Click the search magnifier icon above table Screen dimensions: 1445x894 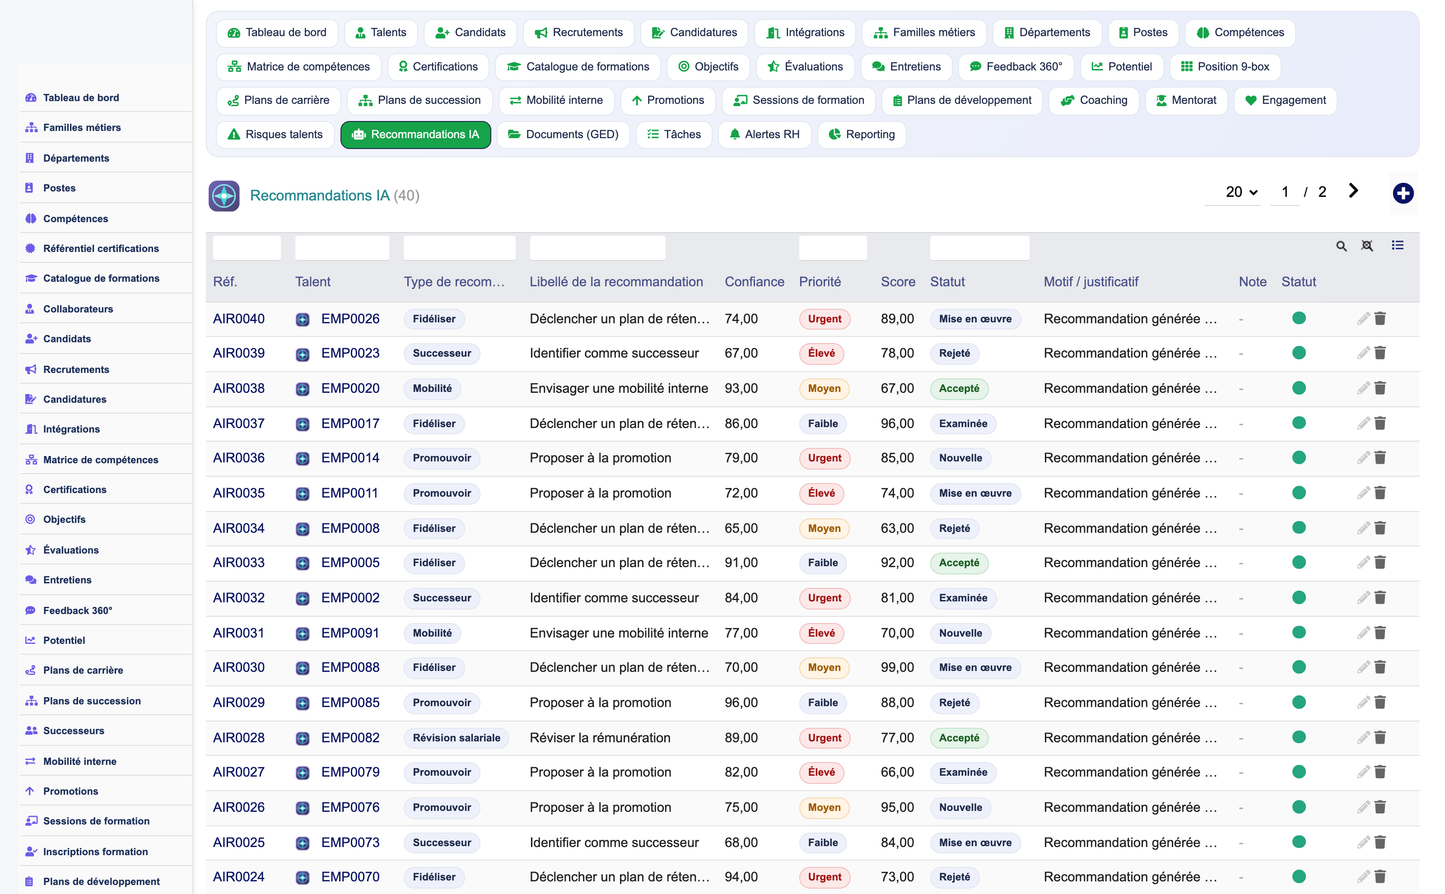tap(1341, 246)
